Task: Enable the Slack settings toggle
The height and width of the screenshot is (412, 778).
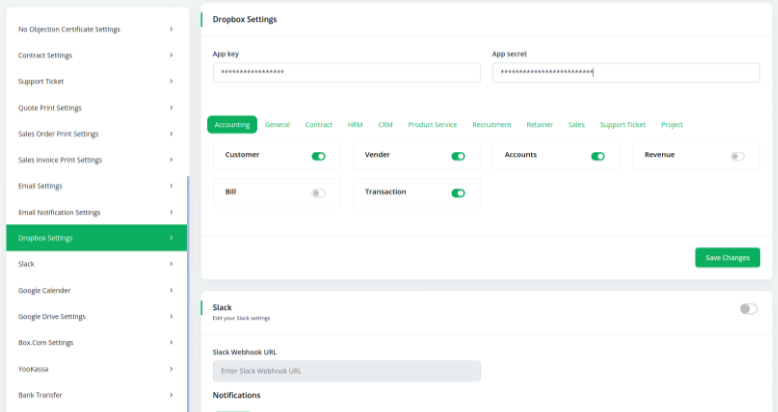Action: (x=748, y=309)
